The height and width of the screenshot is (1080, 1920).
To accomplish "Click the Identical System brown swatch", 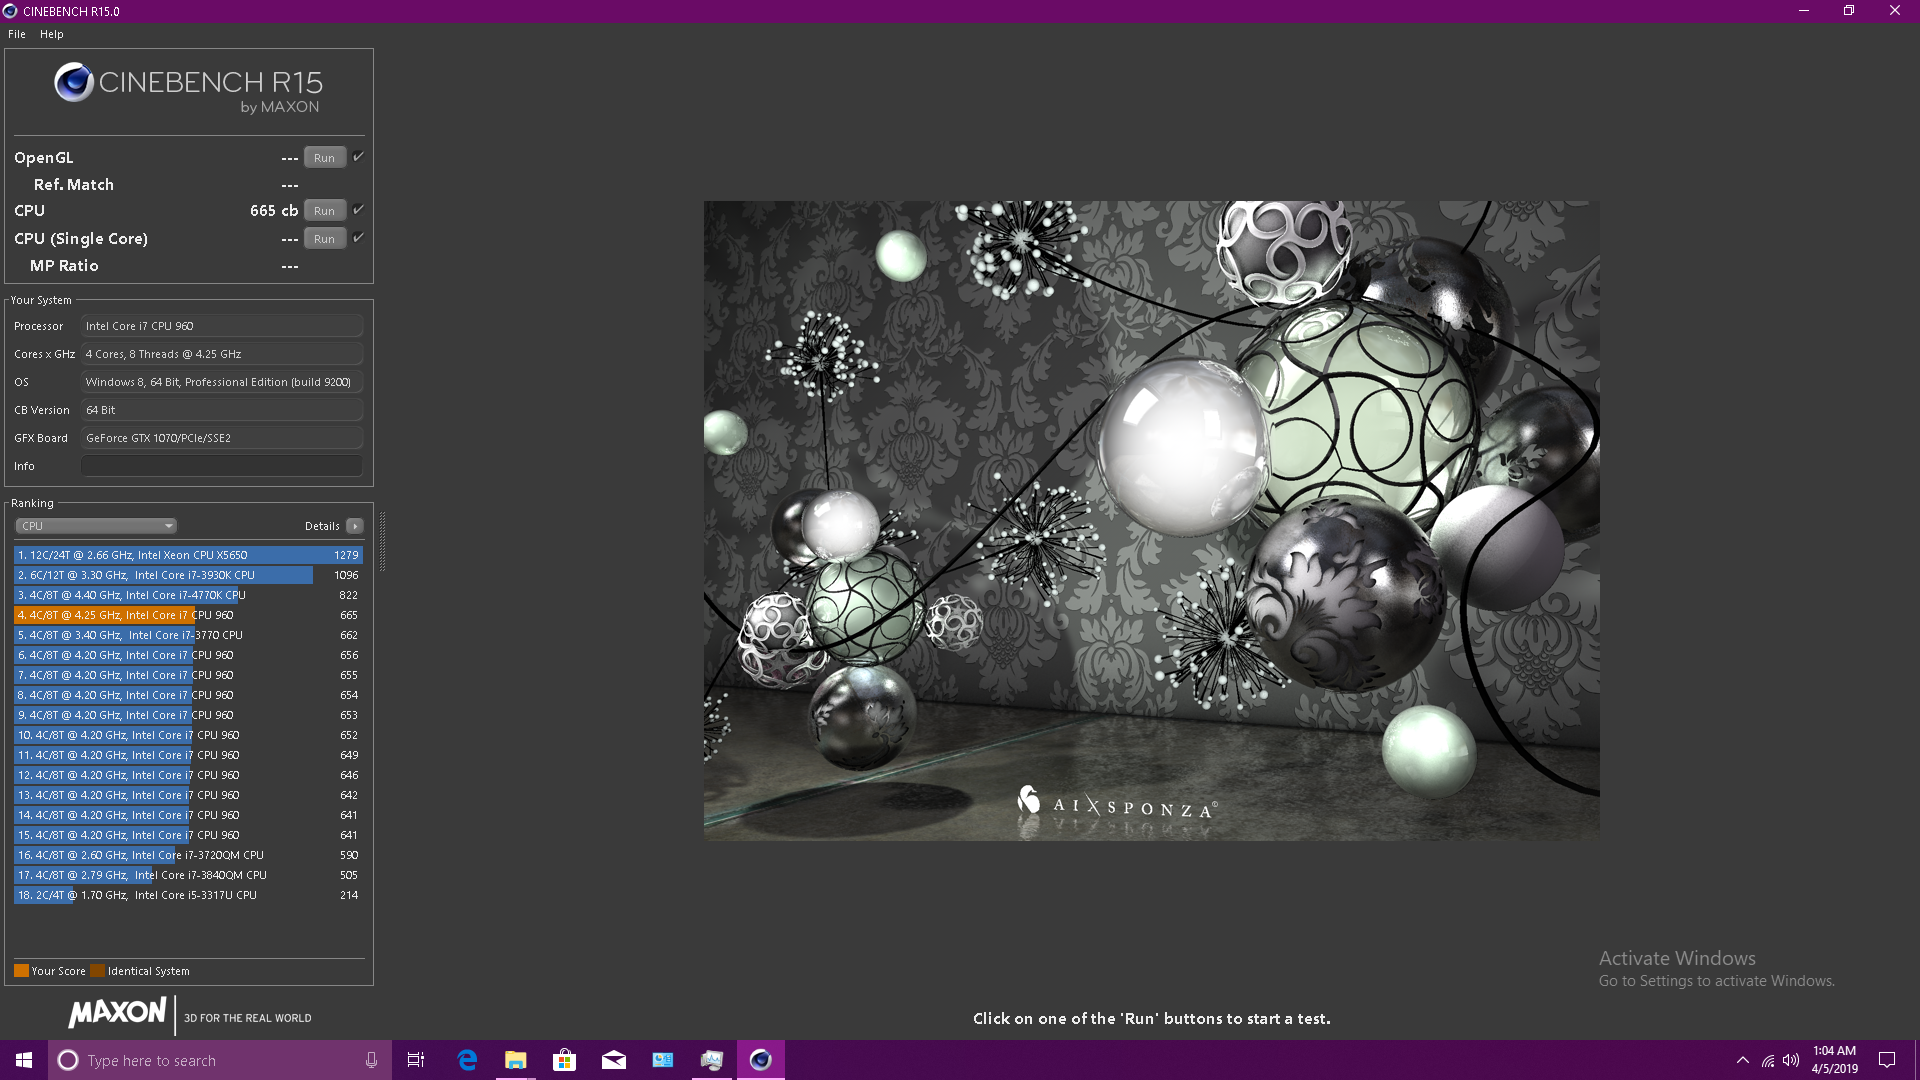I will (97, 971).
